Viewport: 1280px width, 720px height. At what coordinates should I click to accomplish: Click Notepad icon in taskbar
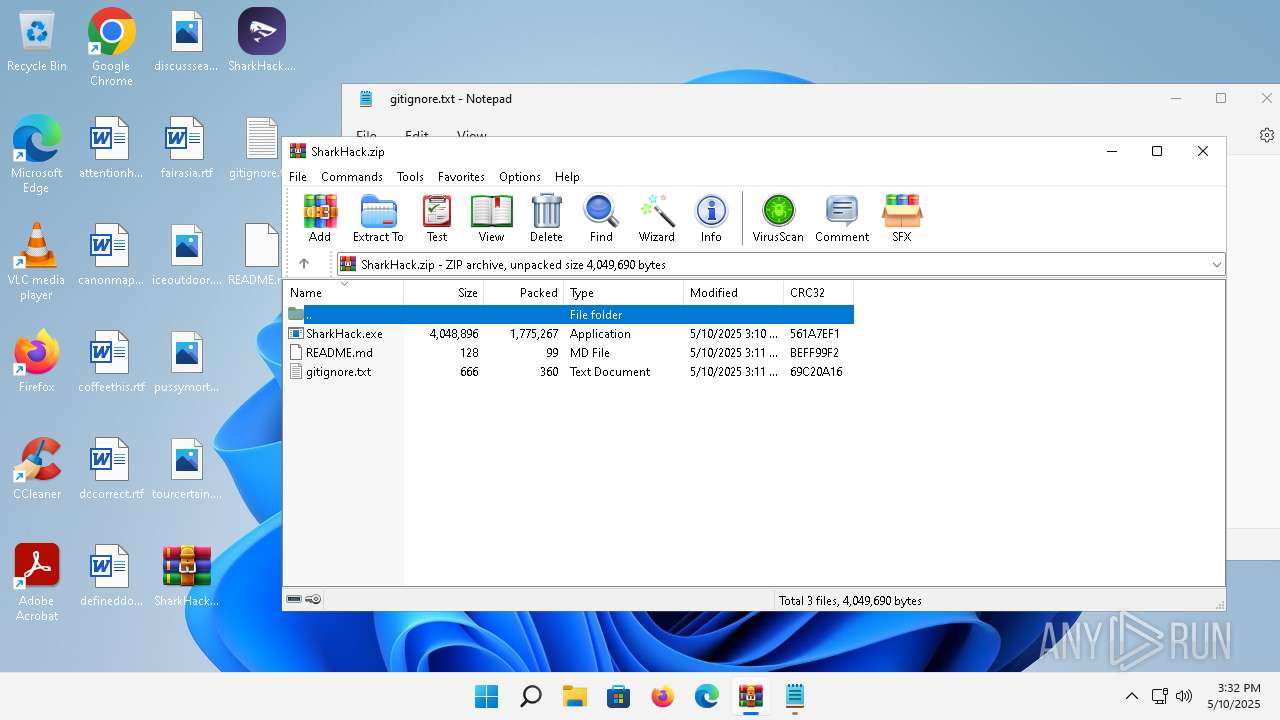pos(795,696)
